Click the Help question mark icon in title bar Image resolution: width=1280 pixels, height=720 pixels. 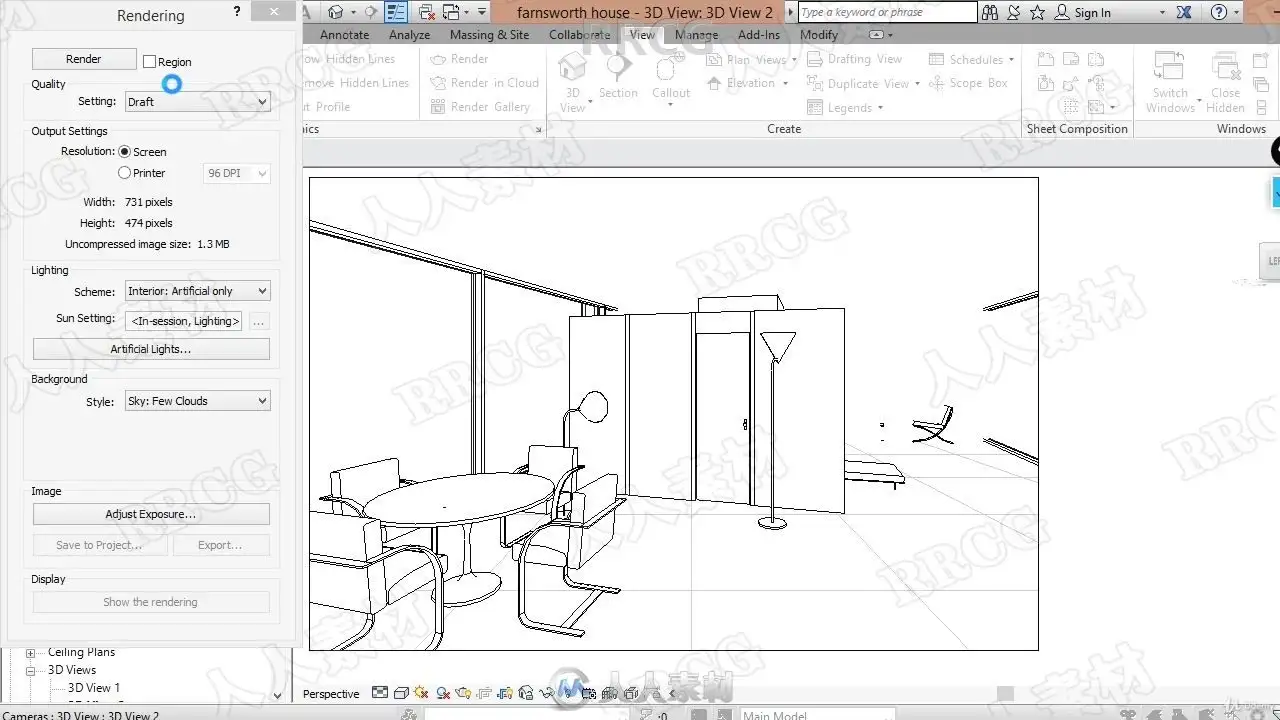coord(1219,12)
